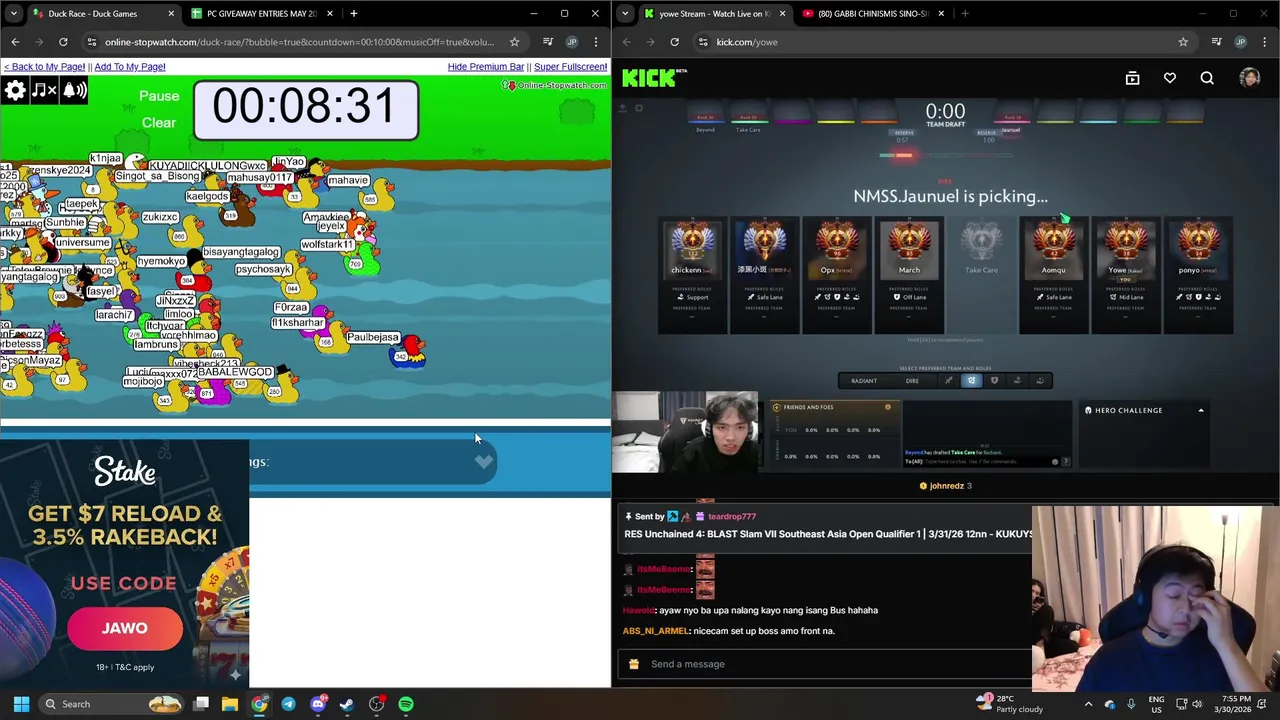Open Task View from the taskbar
The image size is (1280, 720).
coord(201,704)
